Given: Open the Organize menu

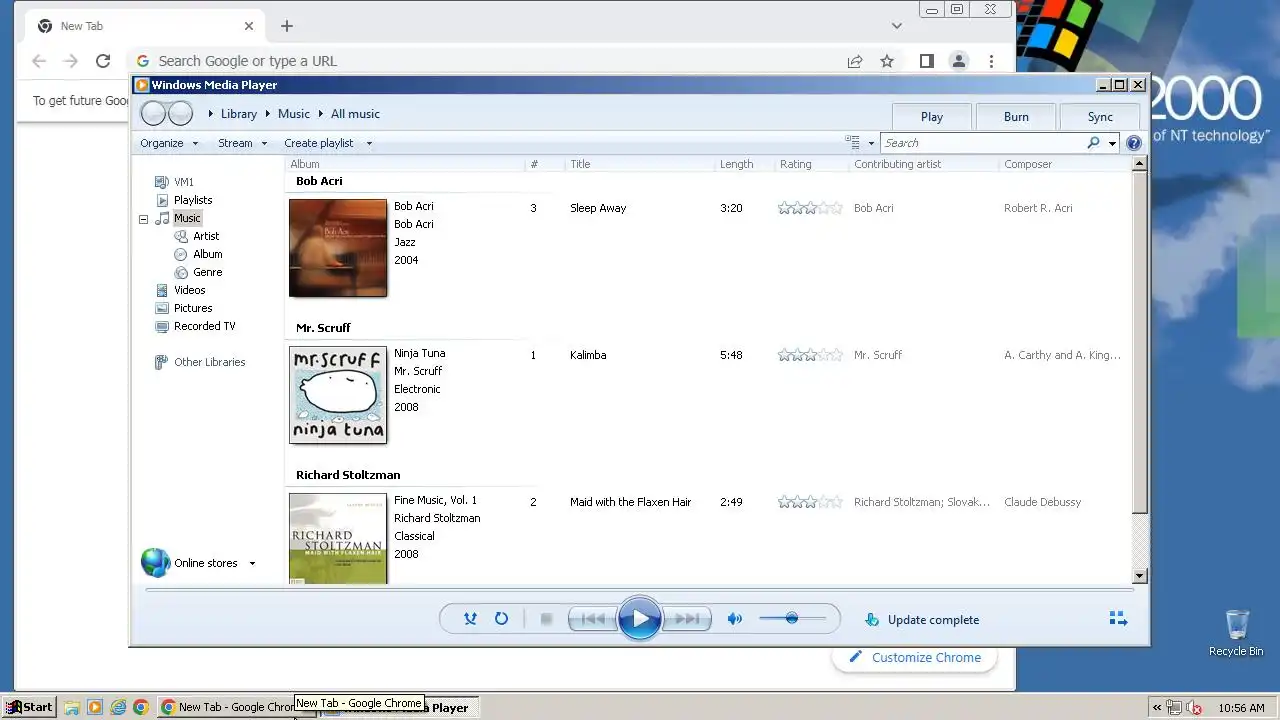Looking at the screenshot, I should [169, 143].
